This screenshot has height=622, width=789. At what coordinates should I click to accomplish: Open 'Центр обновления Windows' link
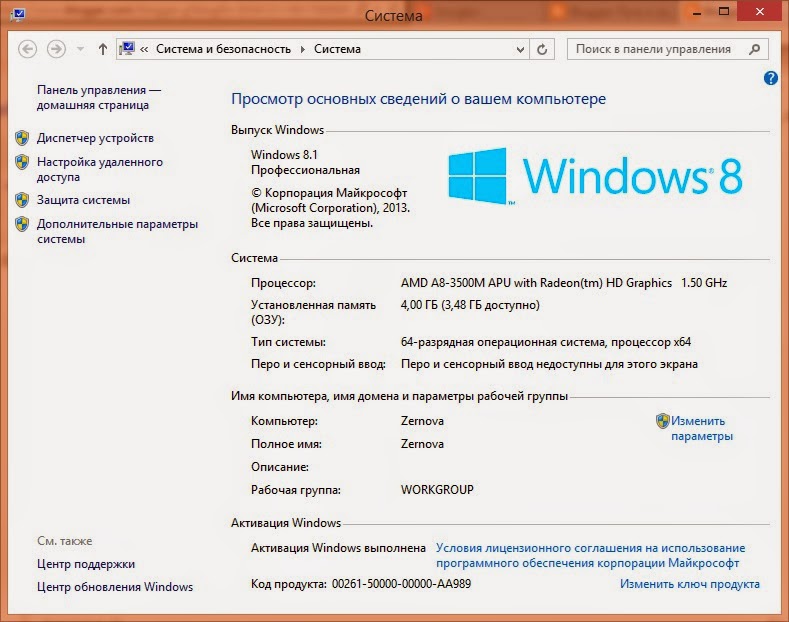115,587
